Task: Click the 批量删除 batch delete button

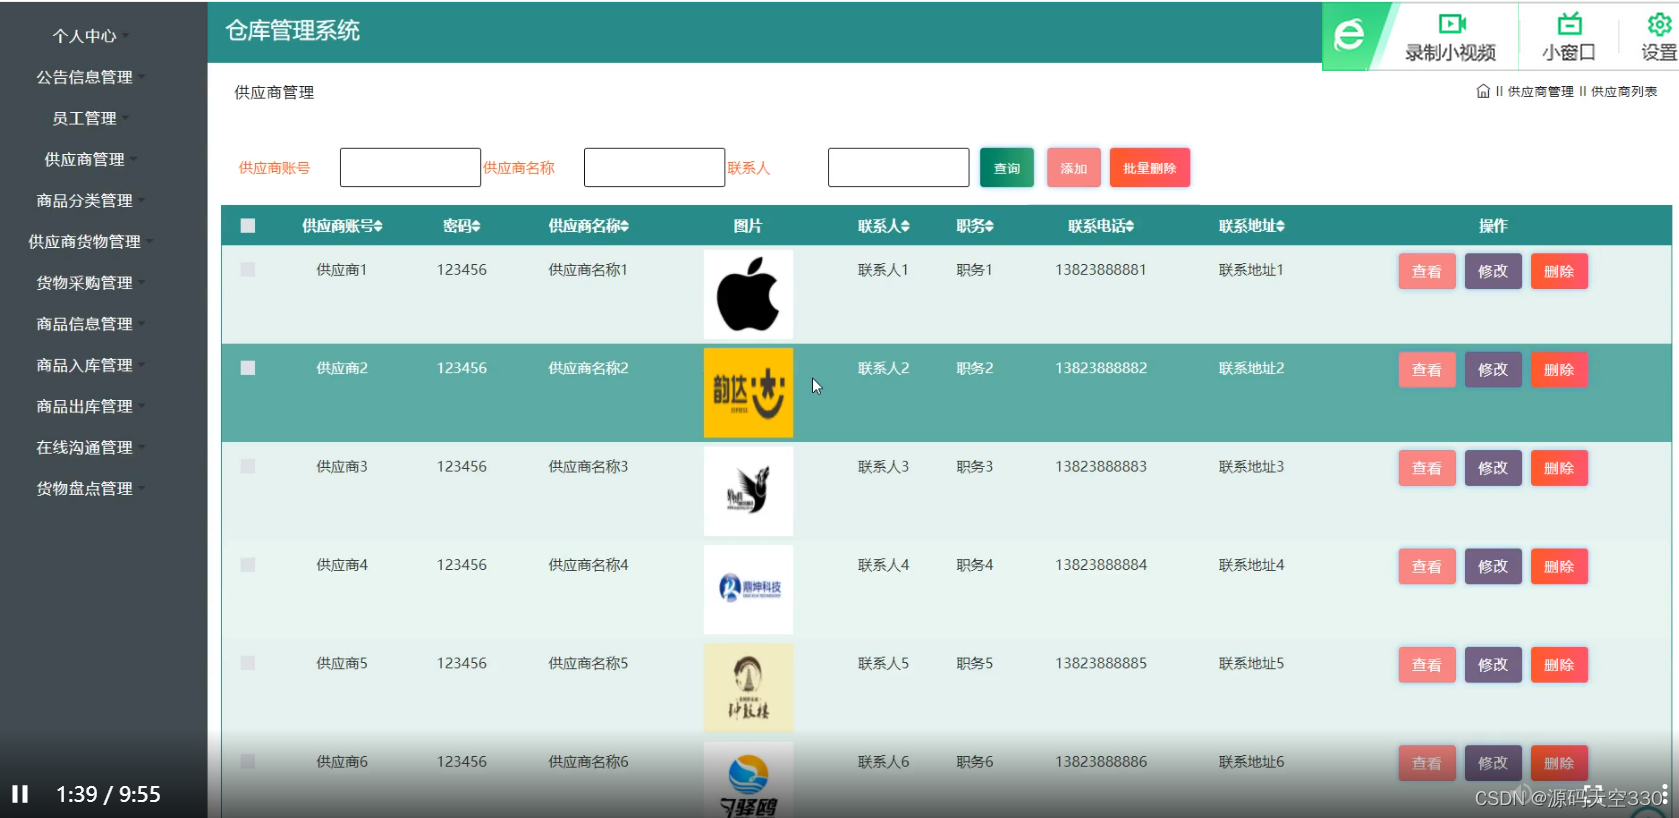Action: 1150,168
